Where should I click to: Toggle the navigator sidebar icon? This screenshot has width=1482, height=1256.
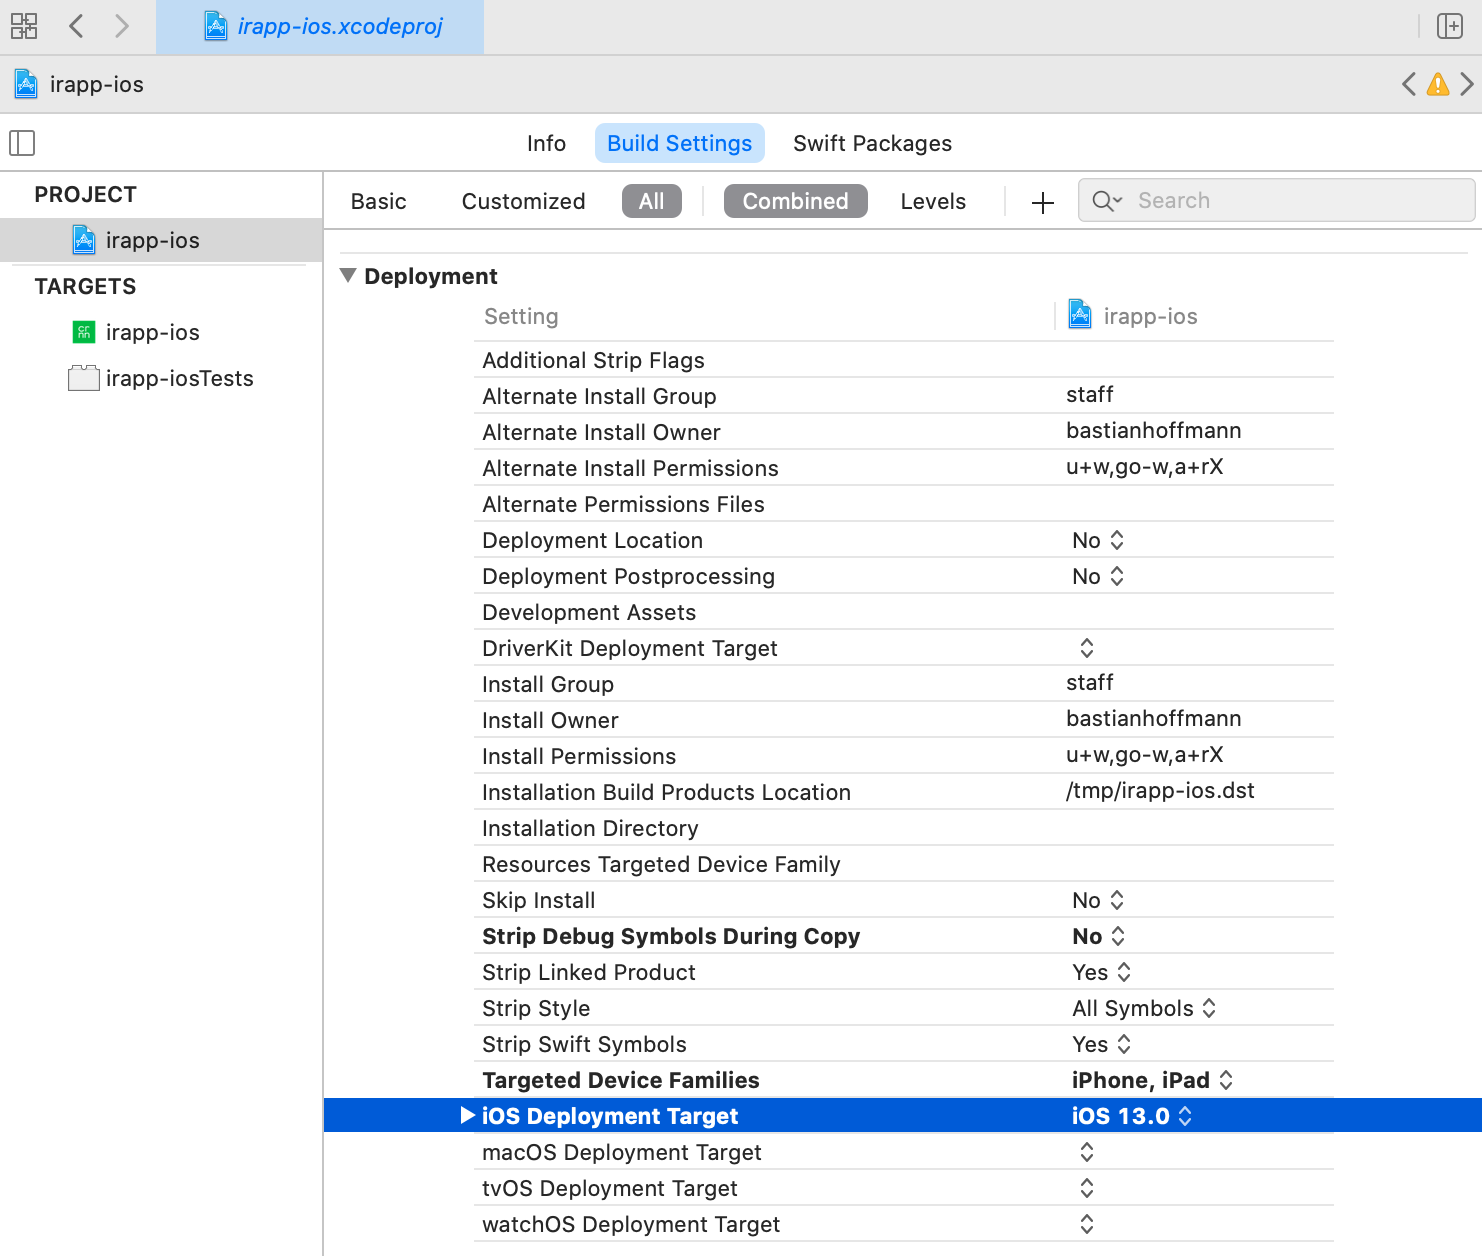[x=22, y=143]
